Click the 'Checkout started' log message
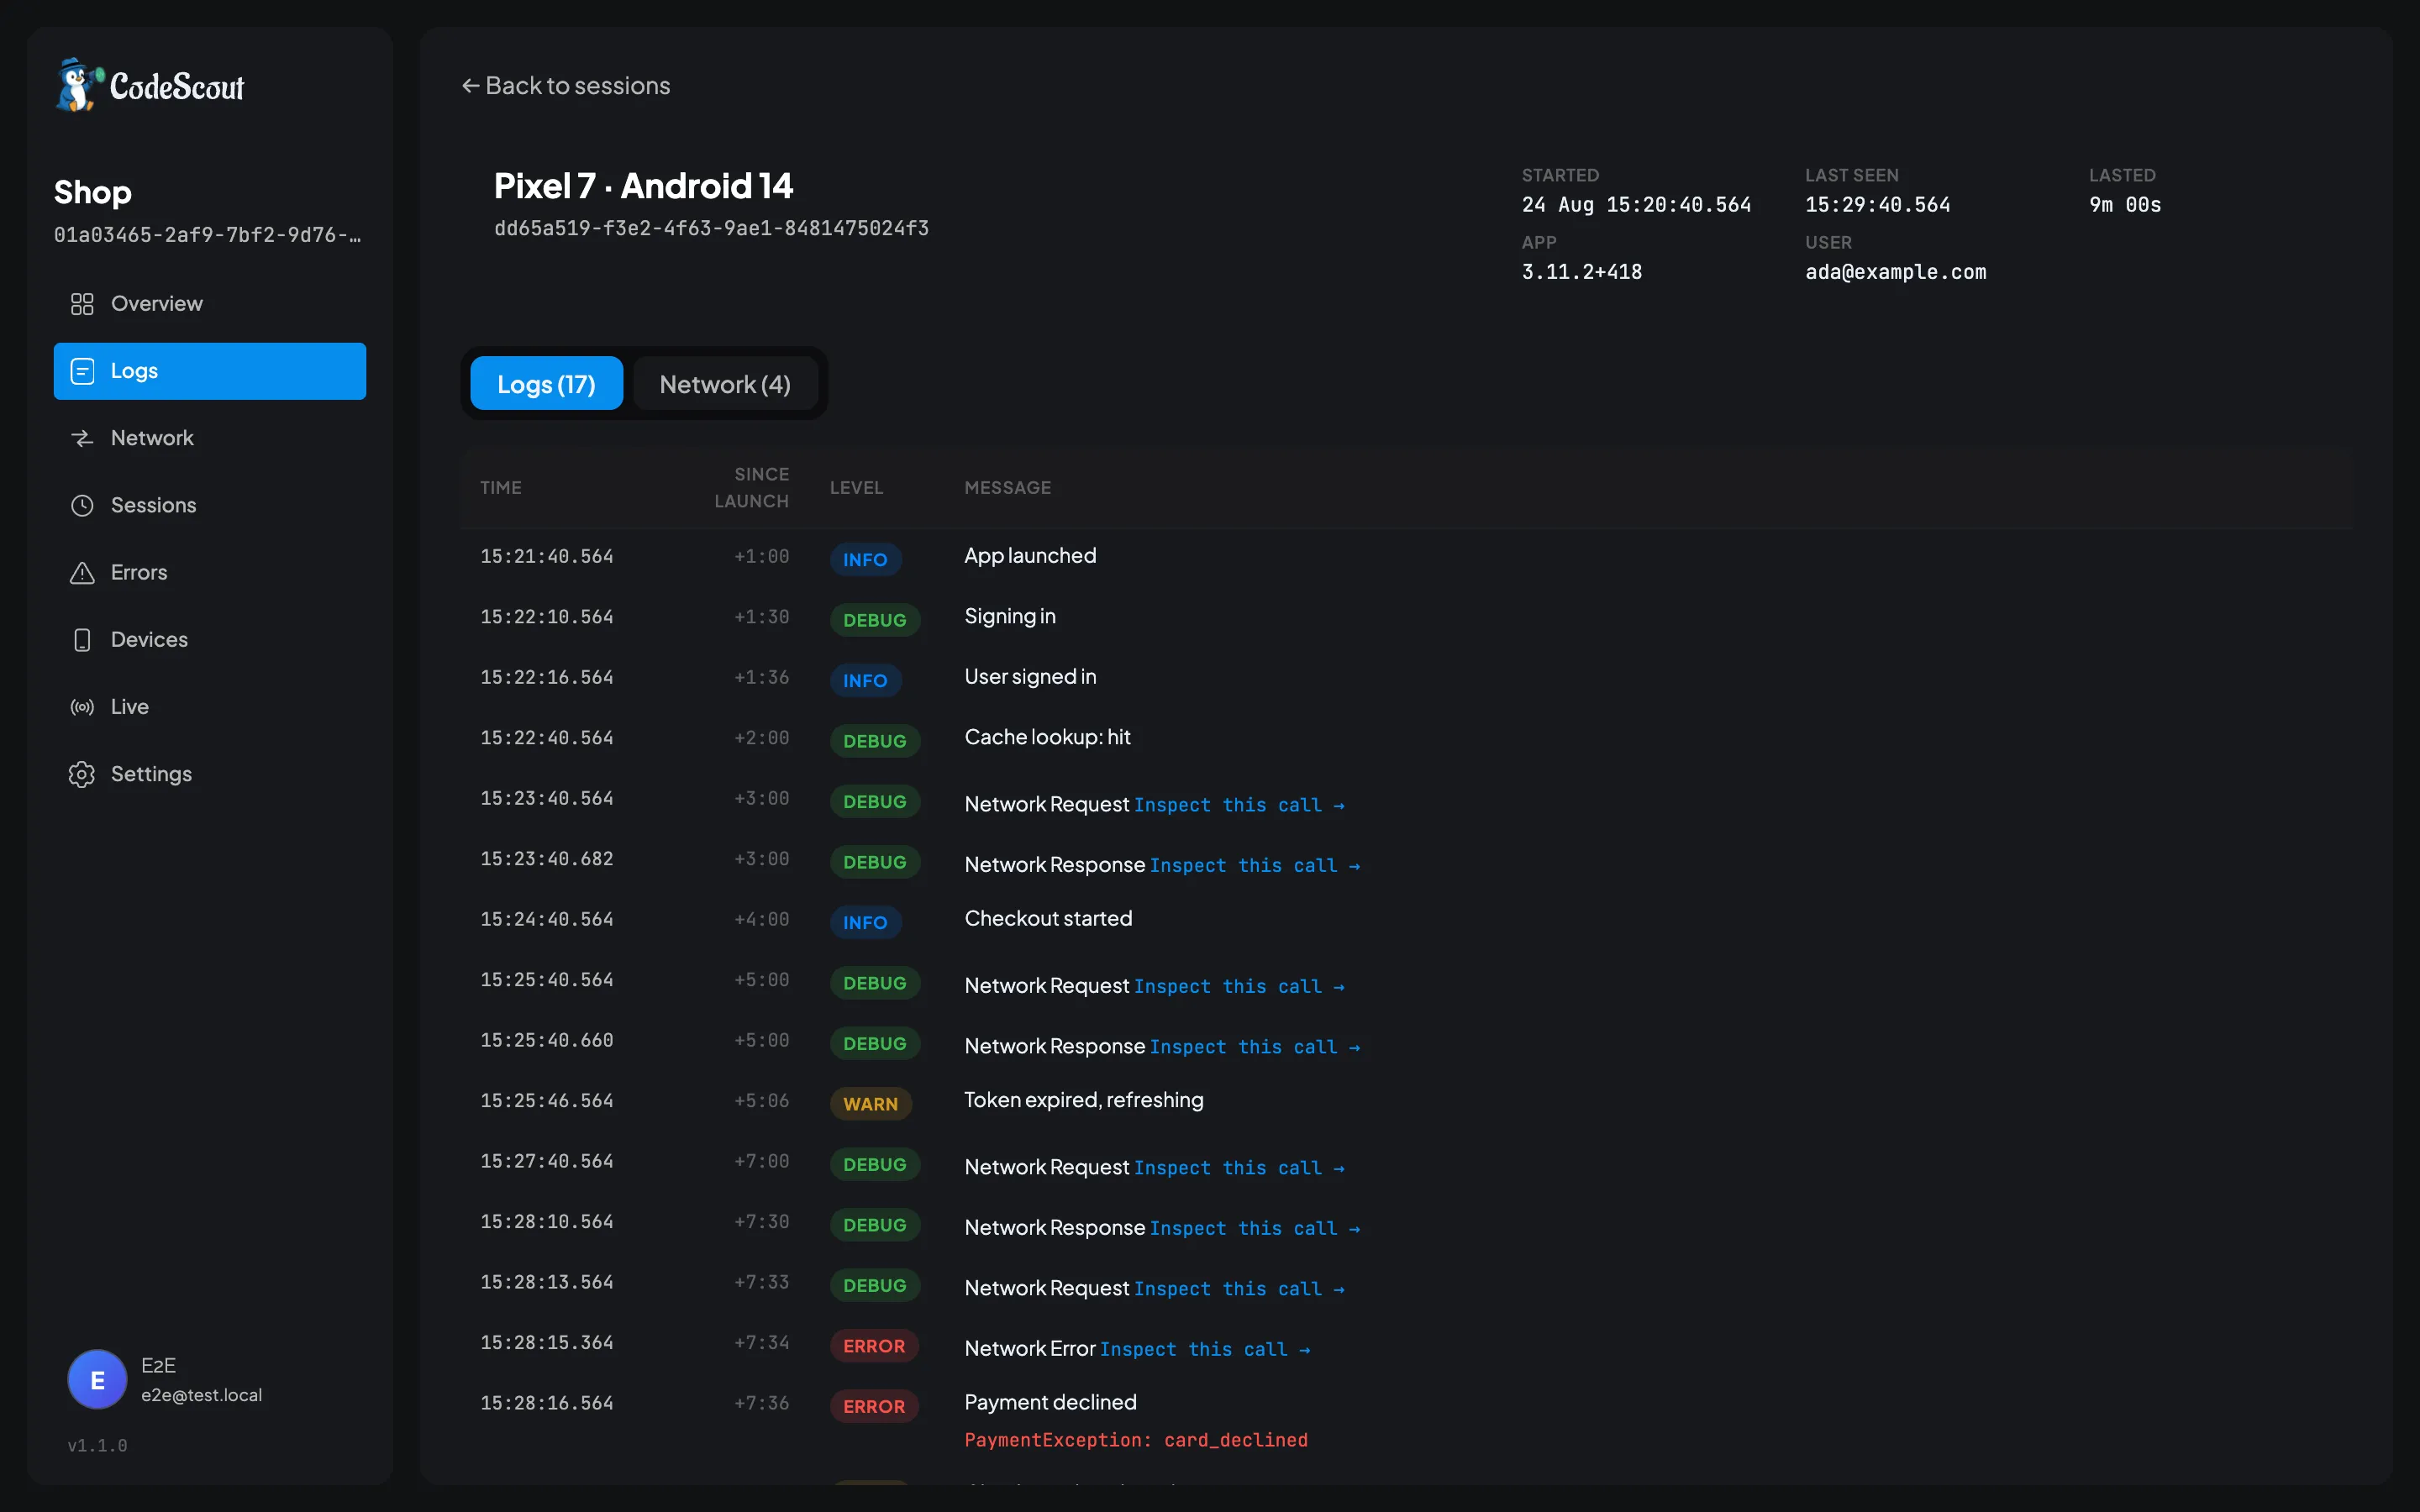Screen dimensions: 2420x1512 click(1048, 919)
